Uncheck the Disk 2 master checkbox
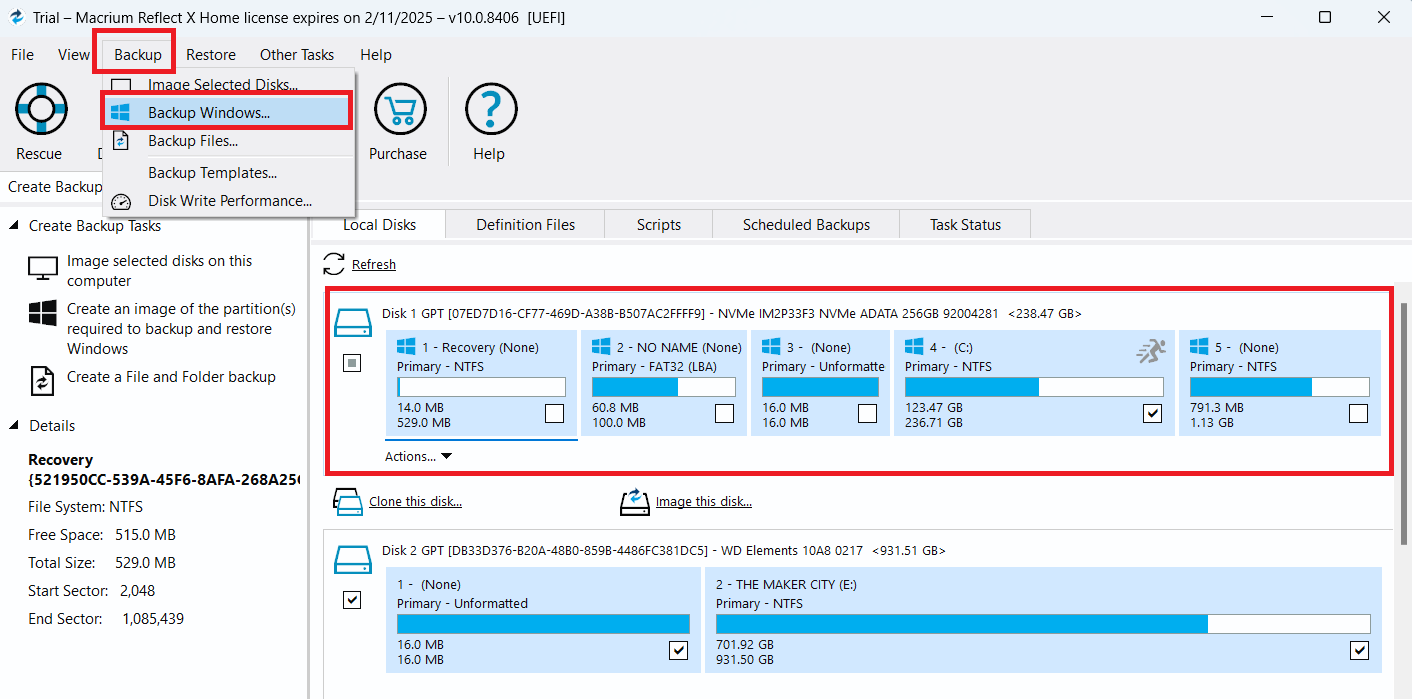 point(352,600)
